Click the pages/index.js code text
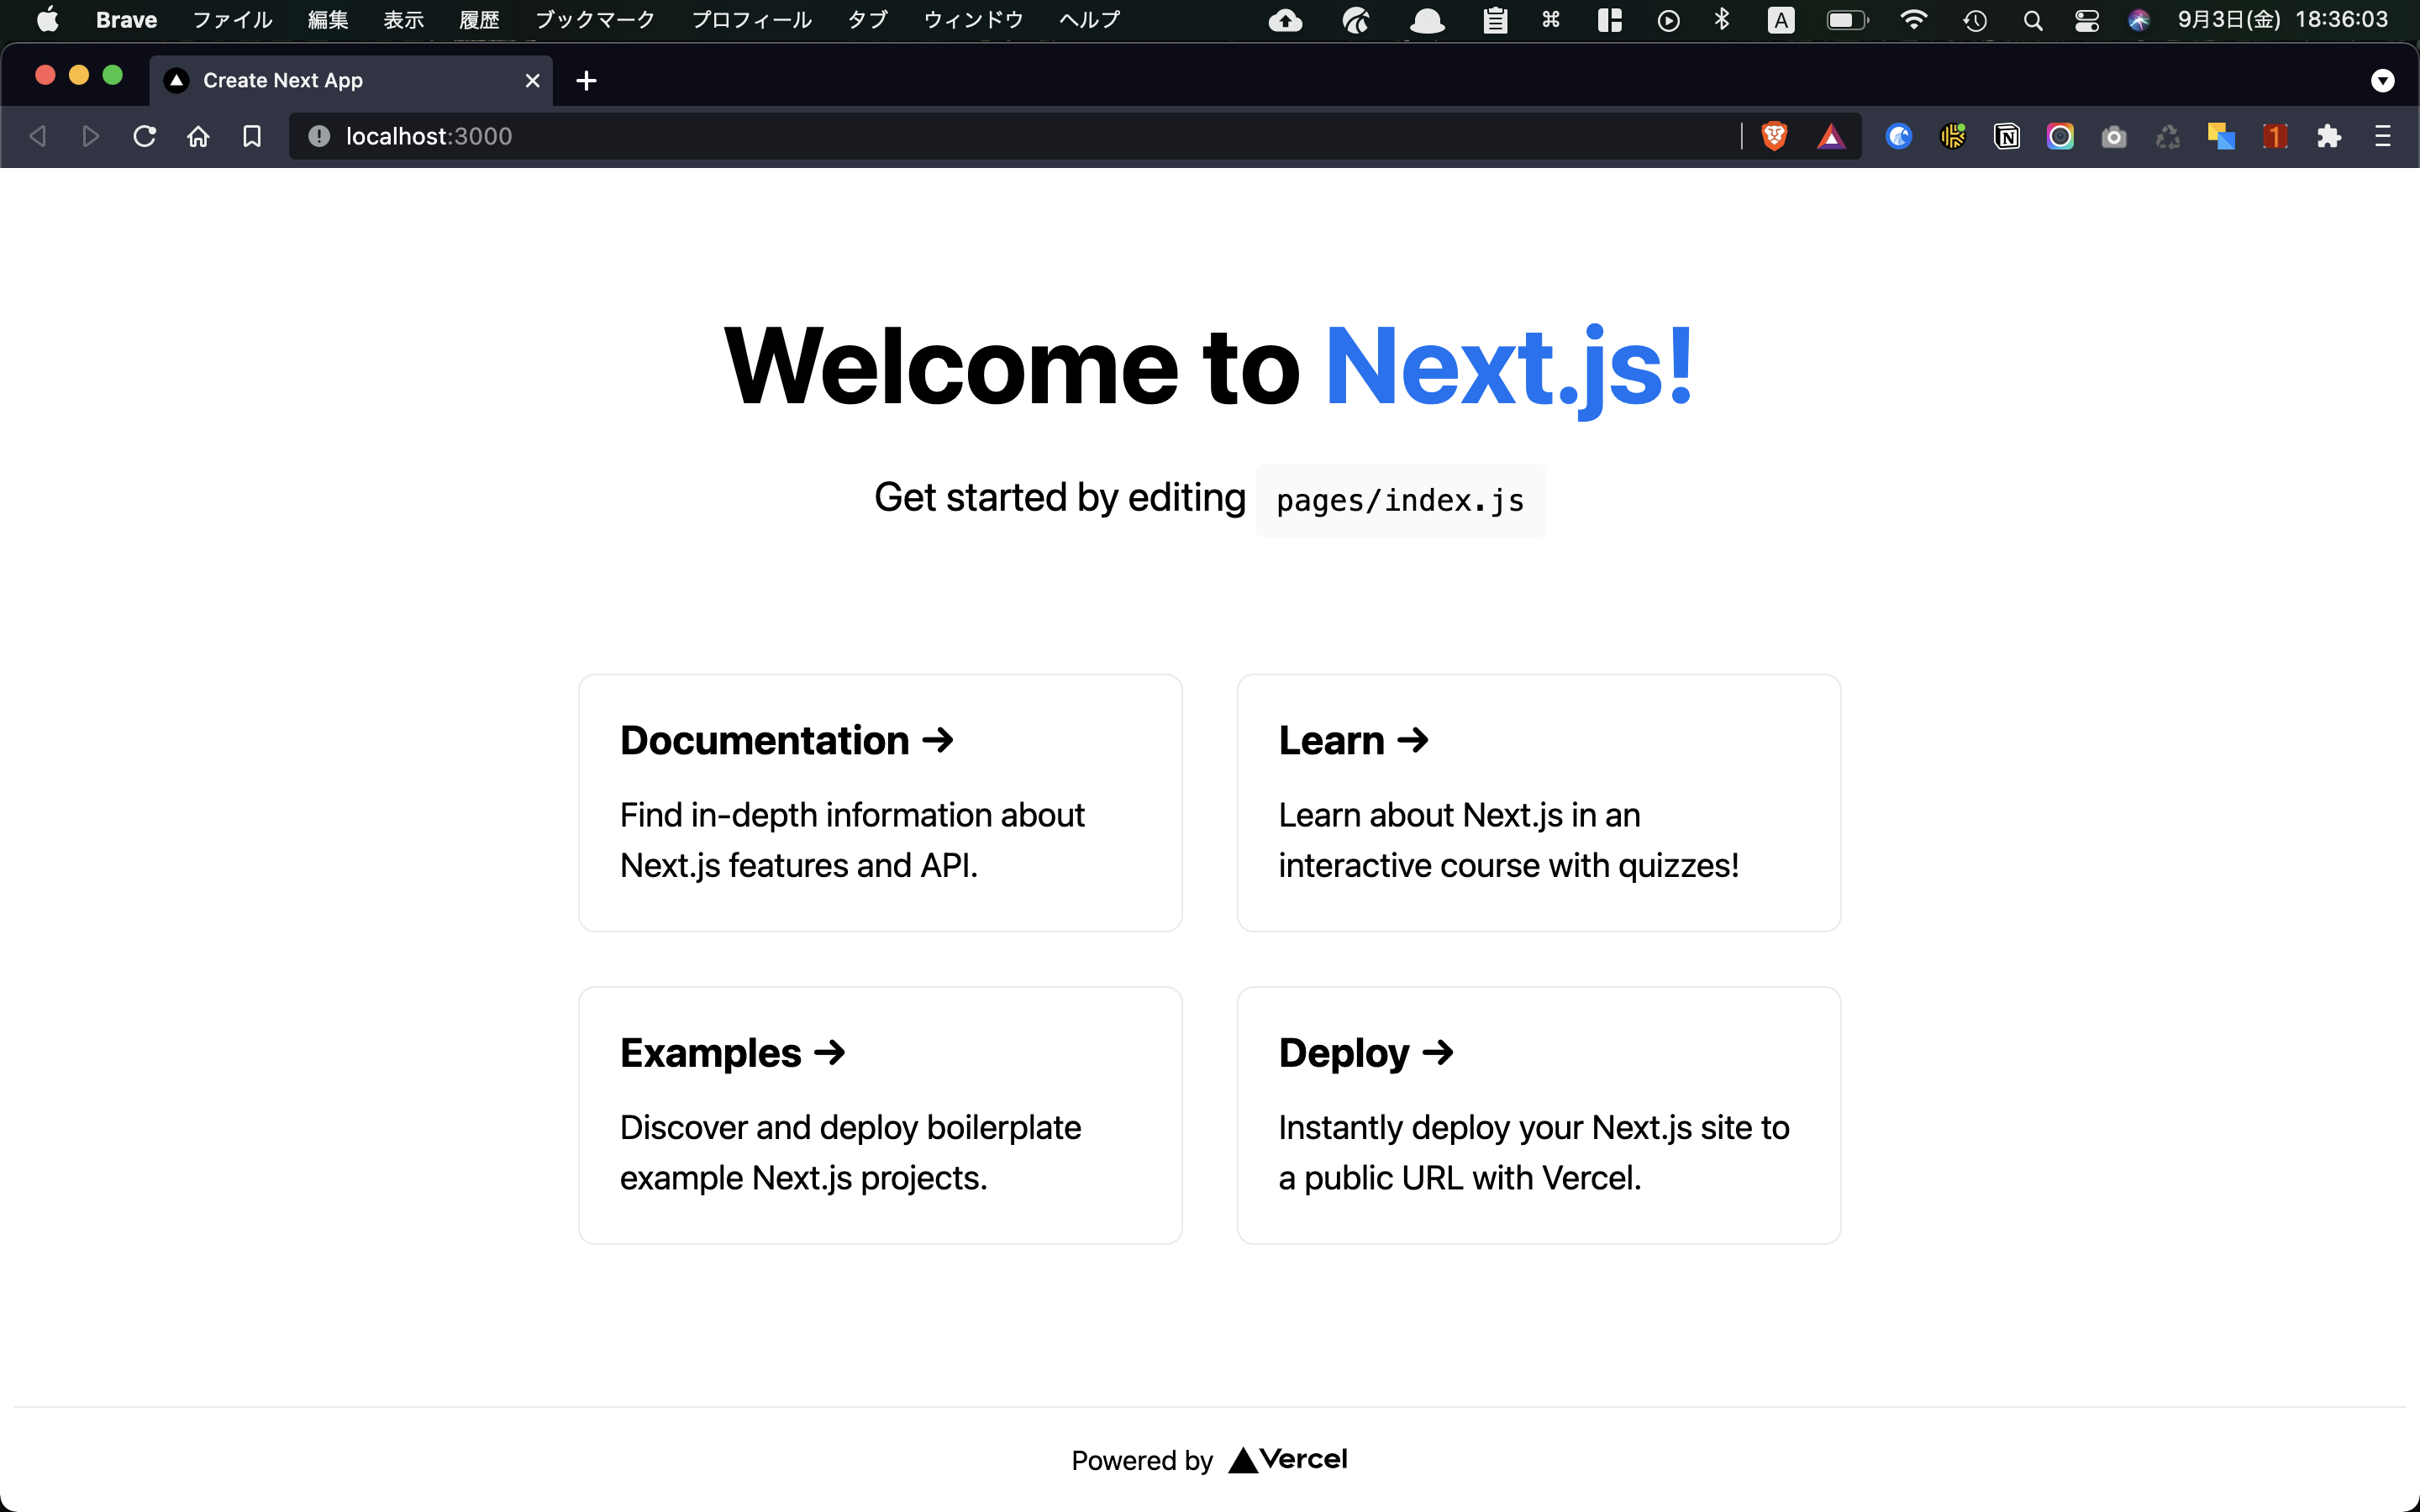This screenshot has width=2420, height=1512. pyautogui.click(x=1400, y=500)
